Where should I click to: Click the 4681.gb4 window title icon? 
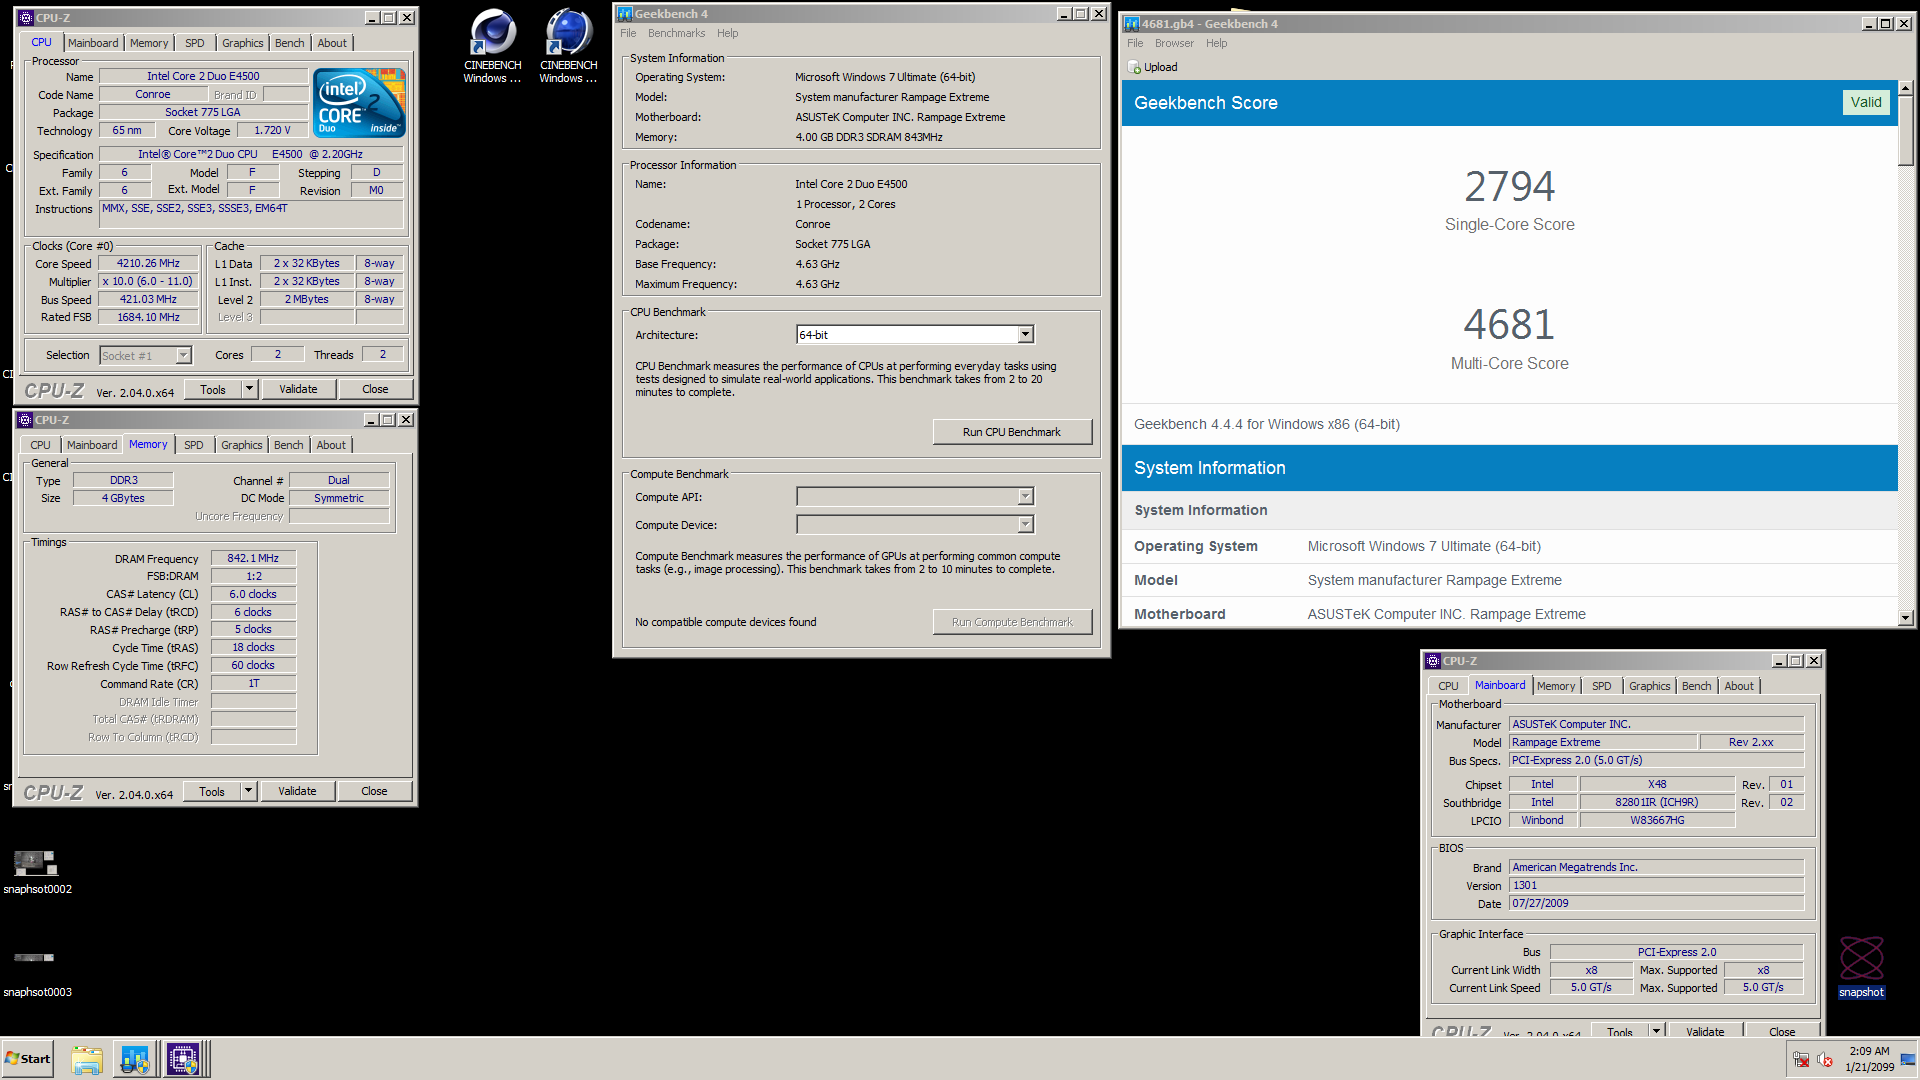pyautogui.click(x=1132, y=24)
